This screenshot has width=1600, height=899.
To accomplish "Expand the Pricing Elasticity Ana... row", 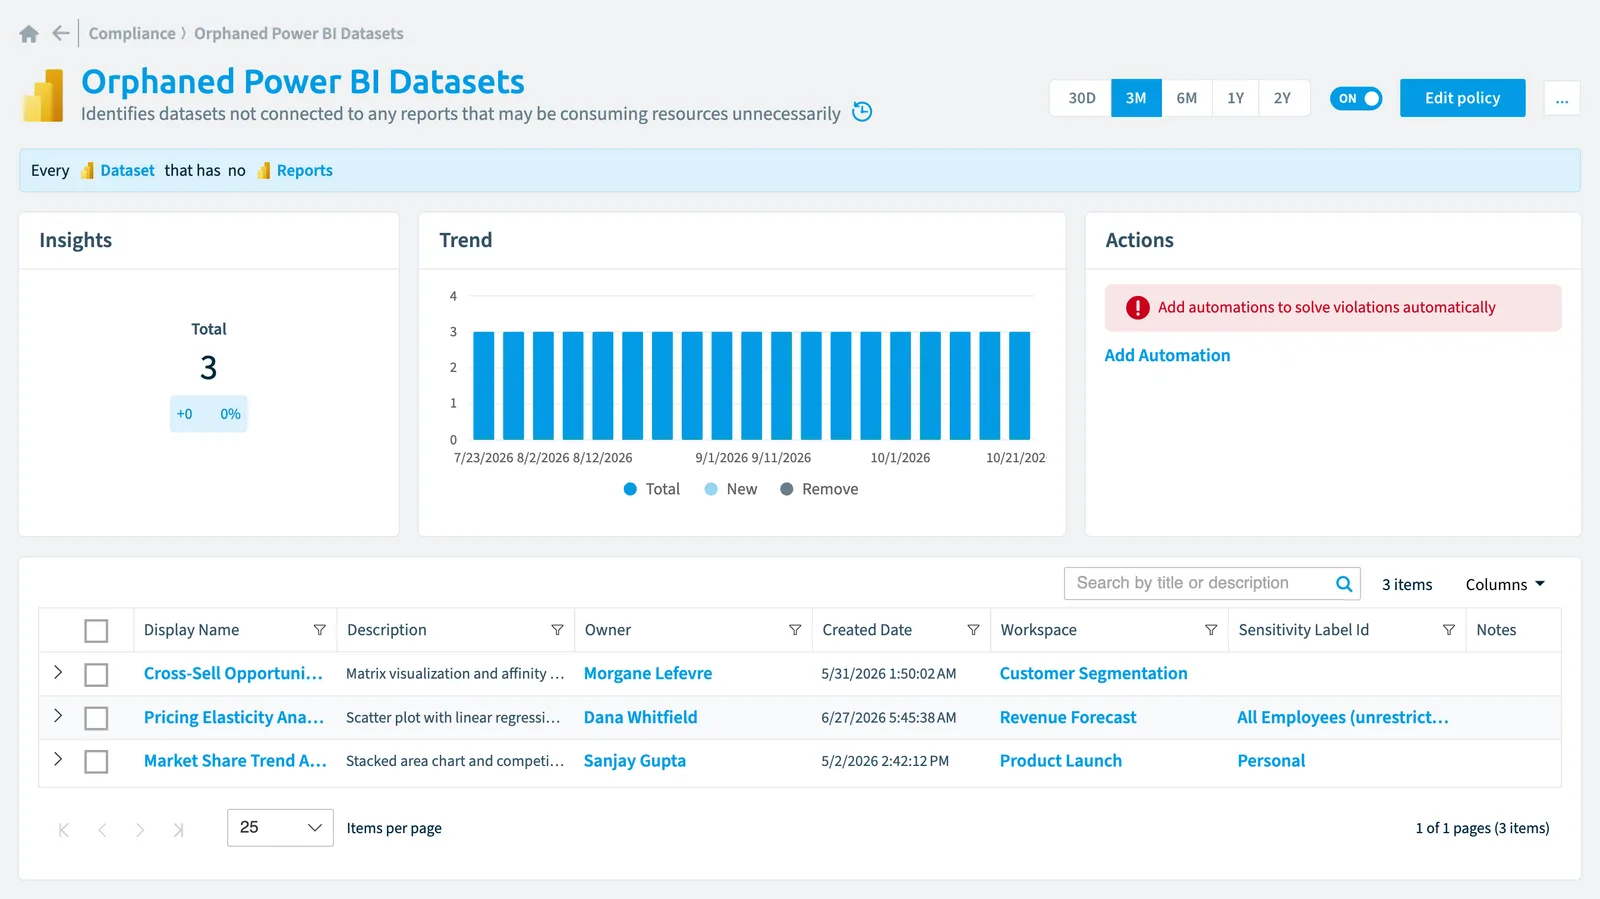I will (58, 716).
